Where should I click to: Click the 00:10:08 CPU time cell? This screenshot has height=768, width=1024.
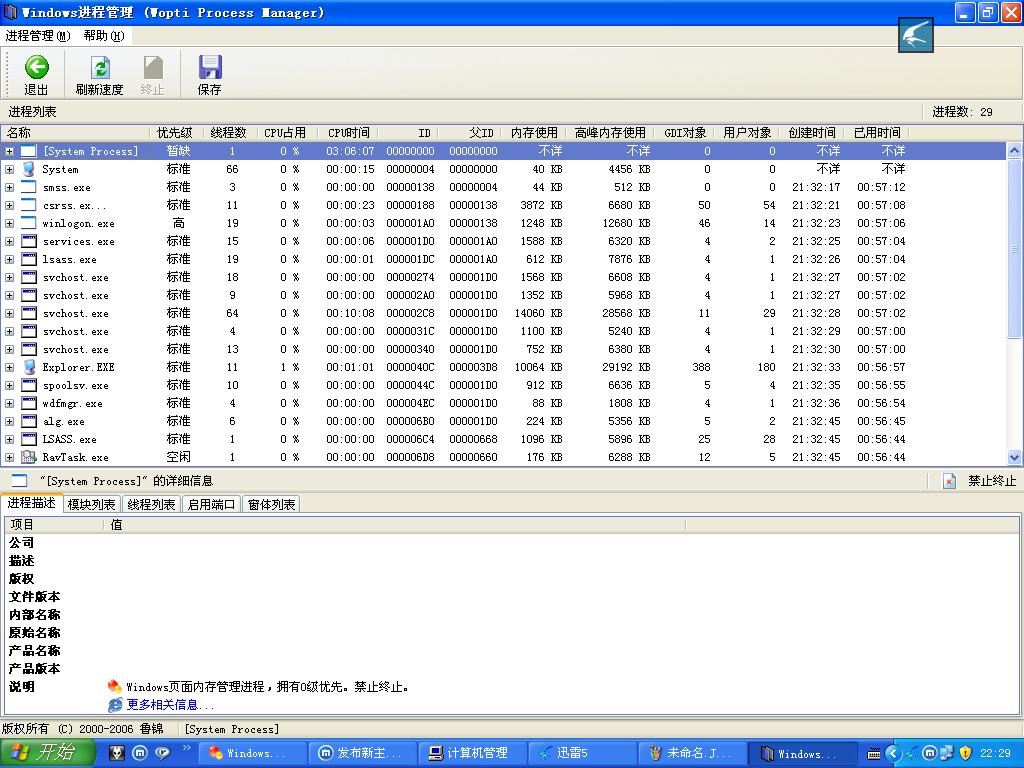tap(350, 313)
